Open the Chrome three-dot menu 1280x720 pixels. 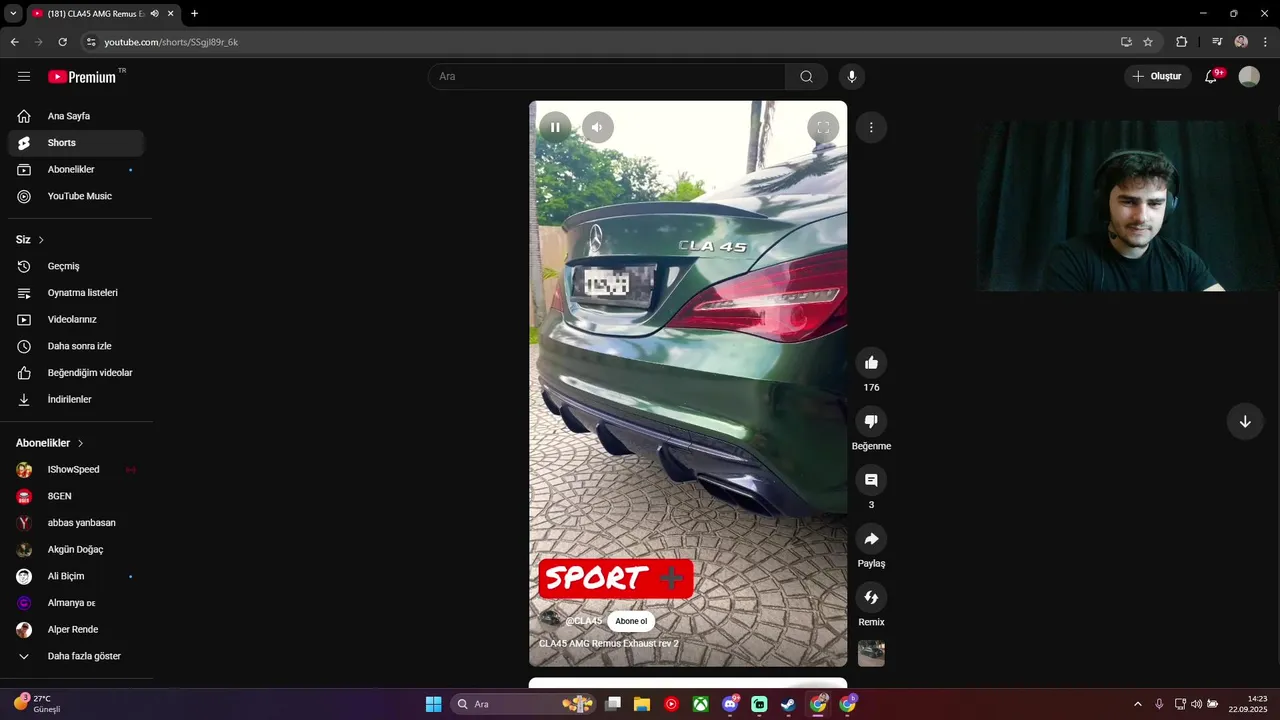coord(1266,42)
